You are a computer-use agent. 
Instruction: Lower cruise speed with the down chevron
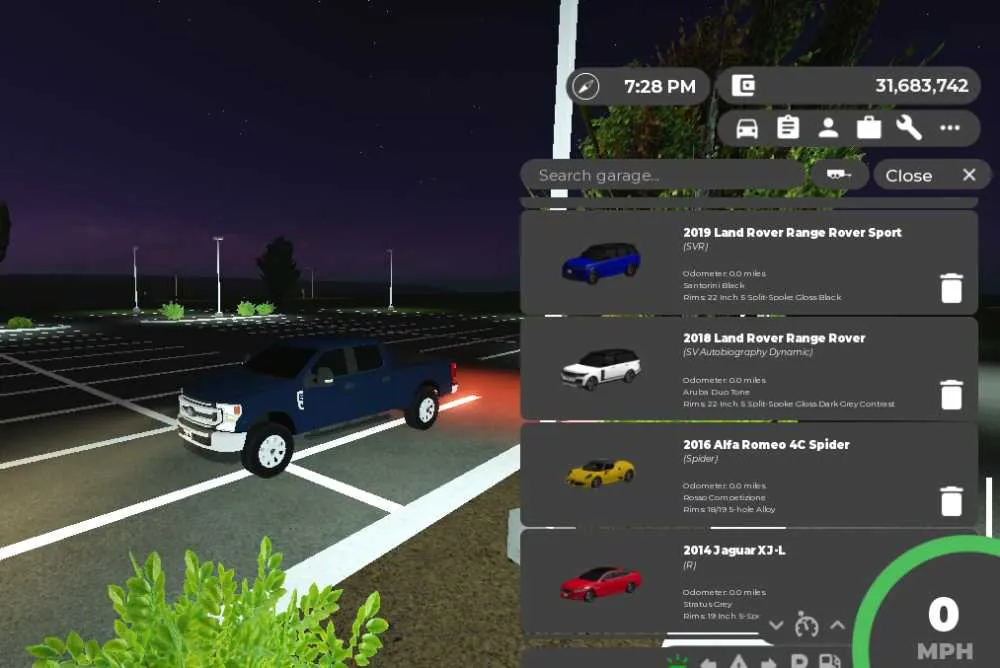tap(776, 625)
